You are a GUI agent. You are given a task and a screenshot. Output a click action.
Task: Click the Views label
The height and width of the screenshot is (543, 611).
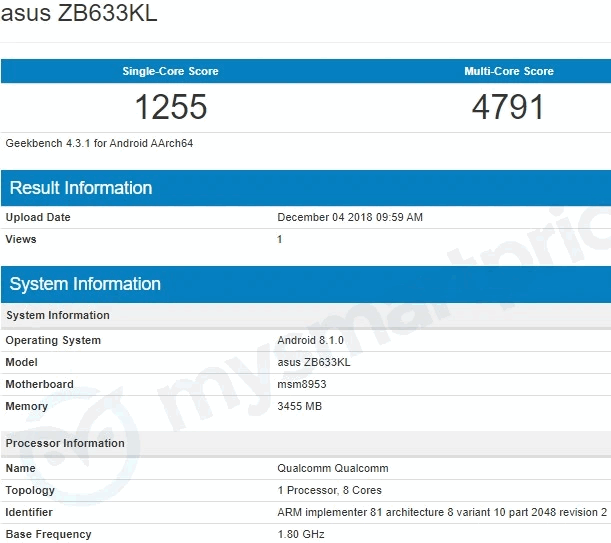[x=21, y=239]
